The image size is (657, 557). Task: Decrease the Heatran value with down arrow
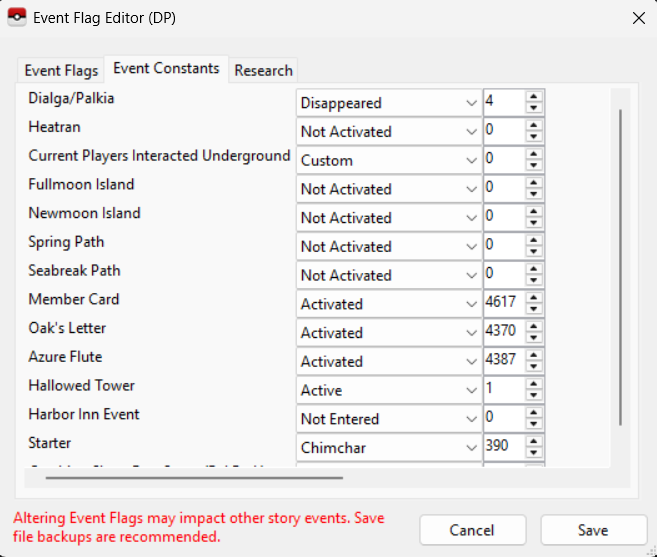click(x=534, y=137)
